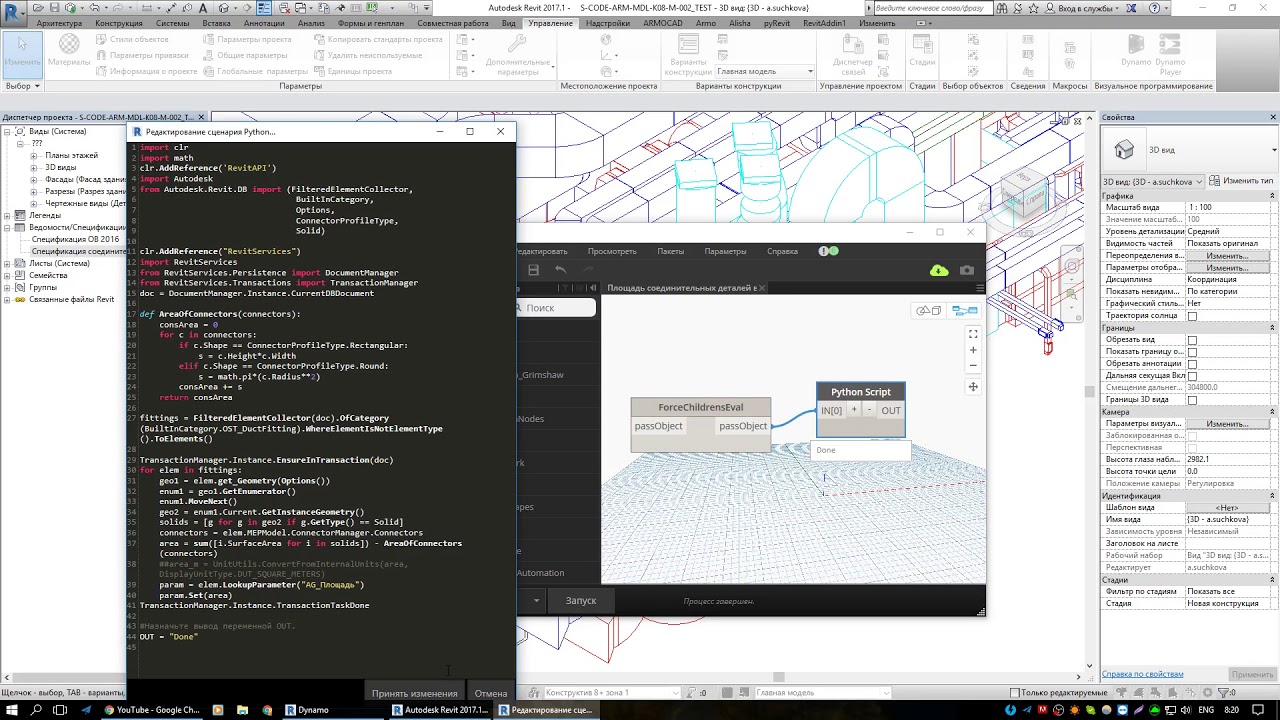Viewport: 1280px width, 720px height.
Task: Toggle Перспективная checkbox
Action: (1192, 448)
